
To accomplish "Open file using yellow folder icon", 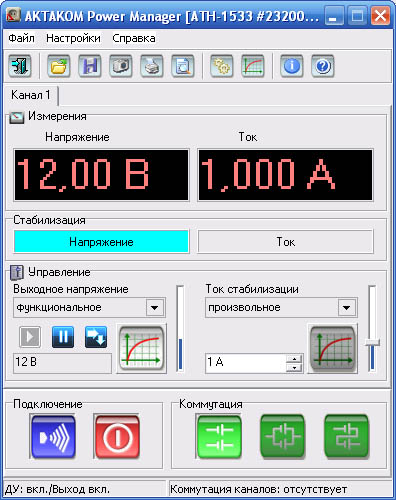I will (x=59, y=66).
